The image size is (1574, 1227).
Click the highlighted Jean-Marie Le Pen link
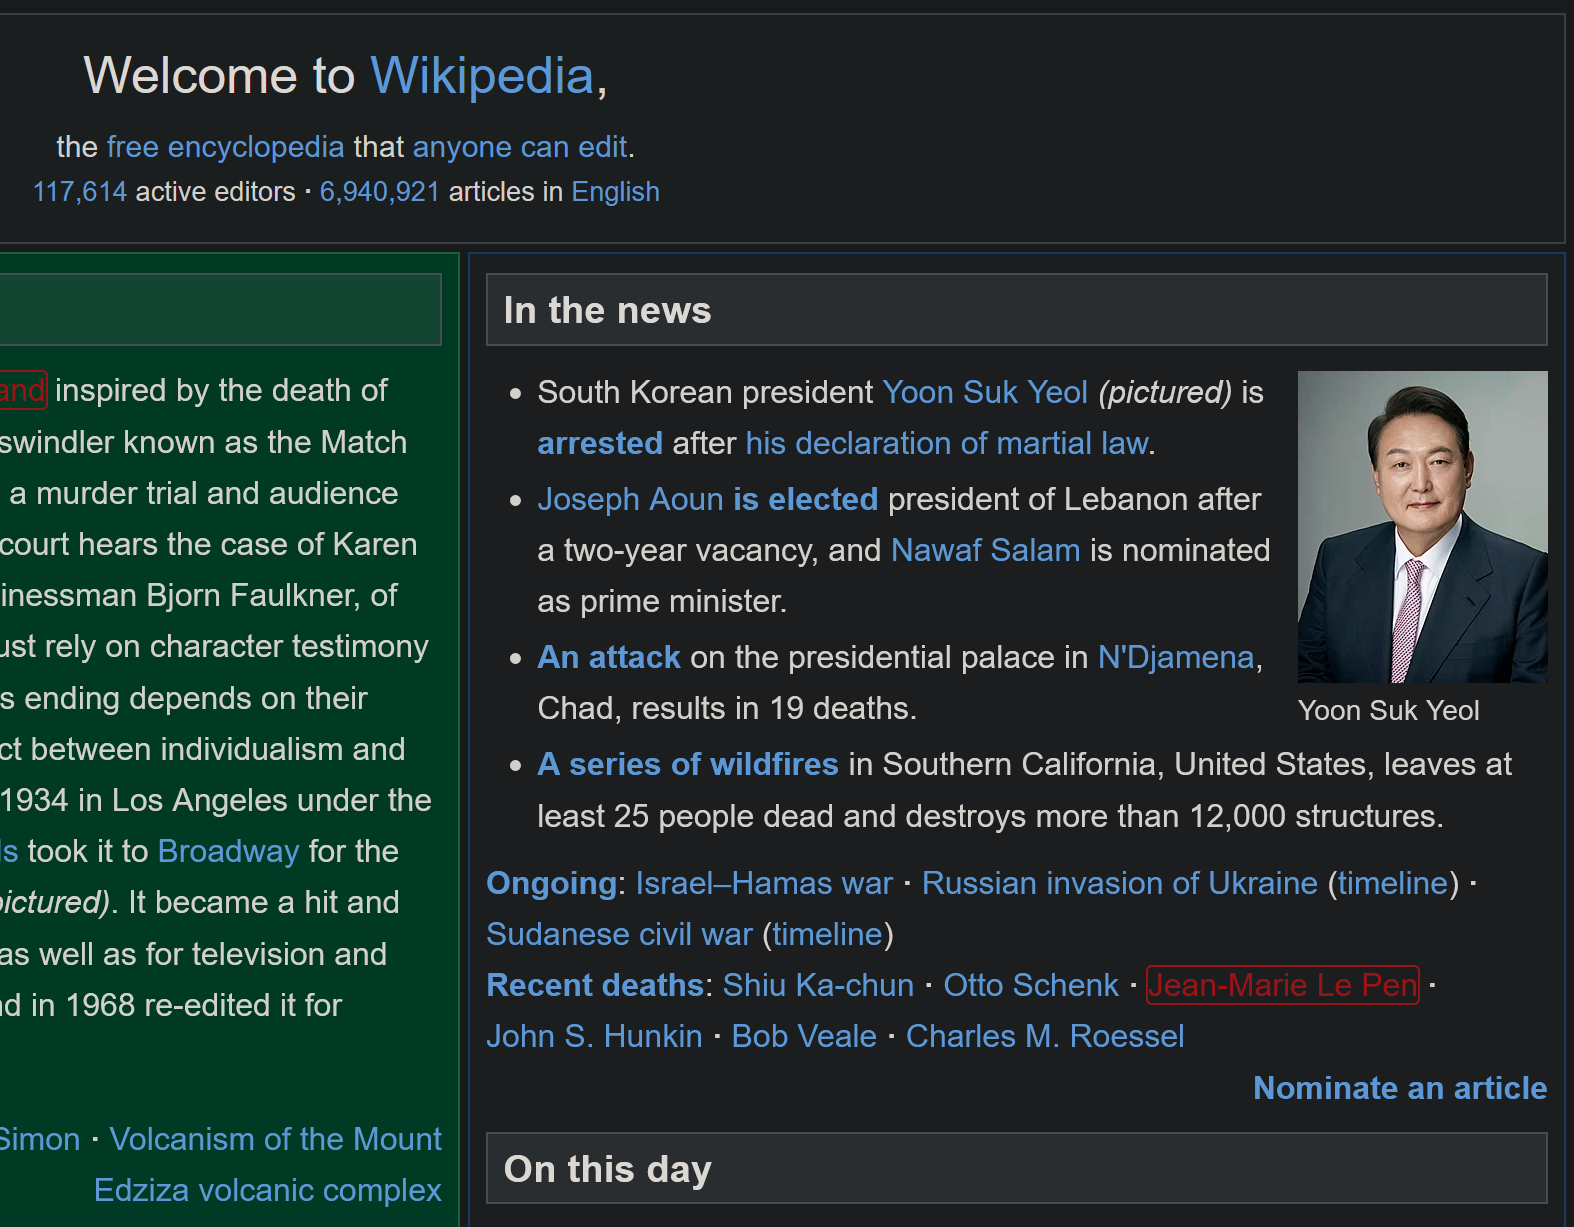1282,985
